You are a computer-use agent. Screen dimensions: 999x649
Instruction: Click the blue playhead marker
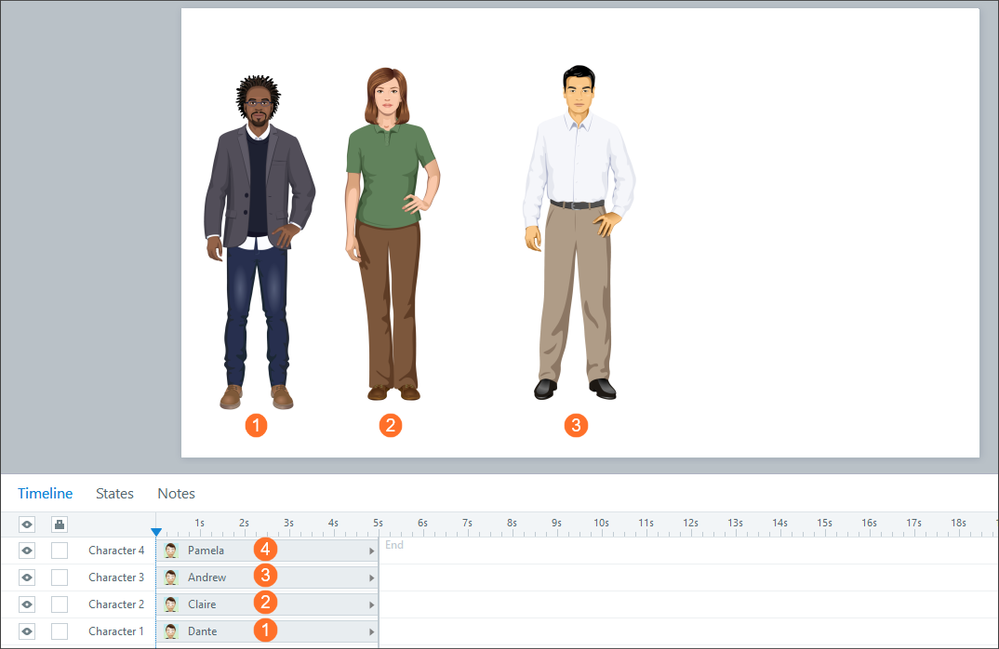point(156,532)
